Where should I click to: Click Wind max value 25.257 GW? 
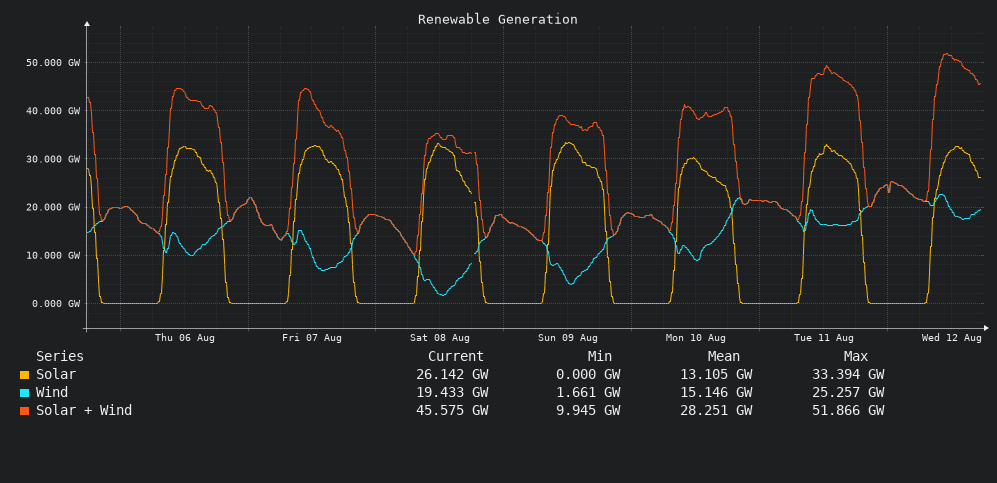click(x=848, y=392)
